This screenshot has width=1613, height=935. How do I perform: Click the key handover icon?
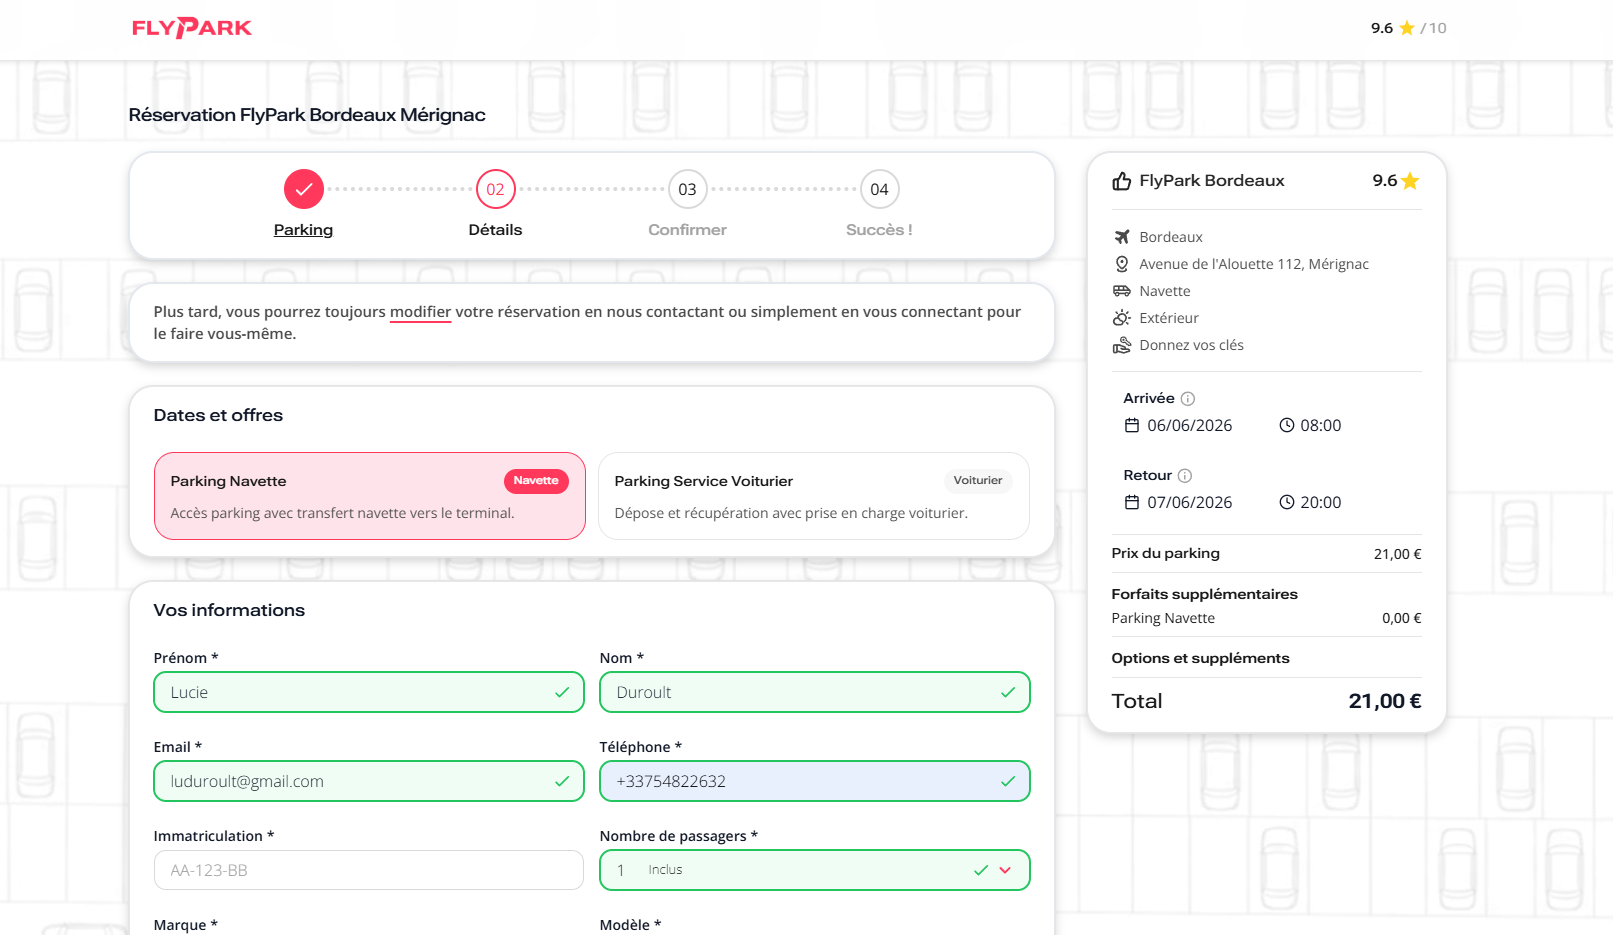point(1122,345)
